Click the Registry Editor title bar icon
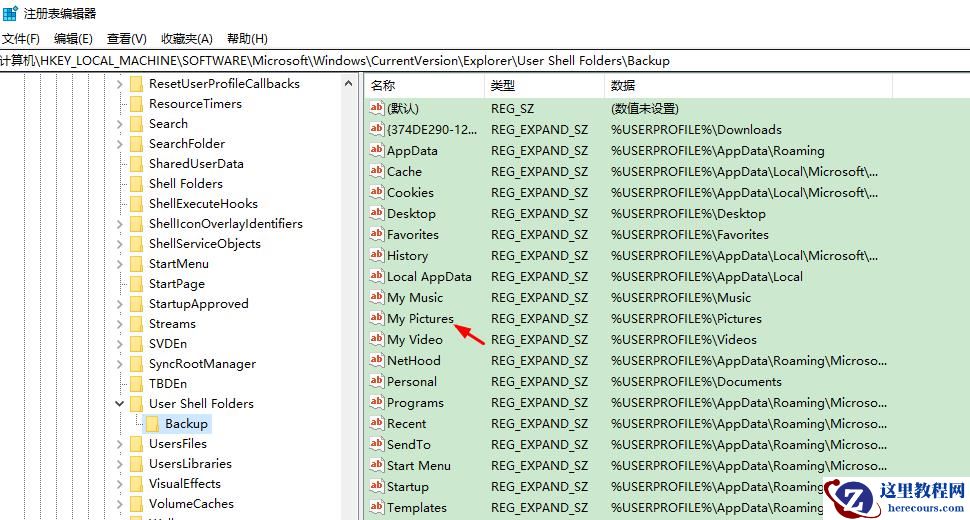This screenshot has width=970, height=520. click(11, 13)
